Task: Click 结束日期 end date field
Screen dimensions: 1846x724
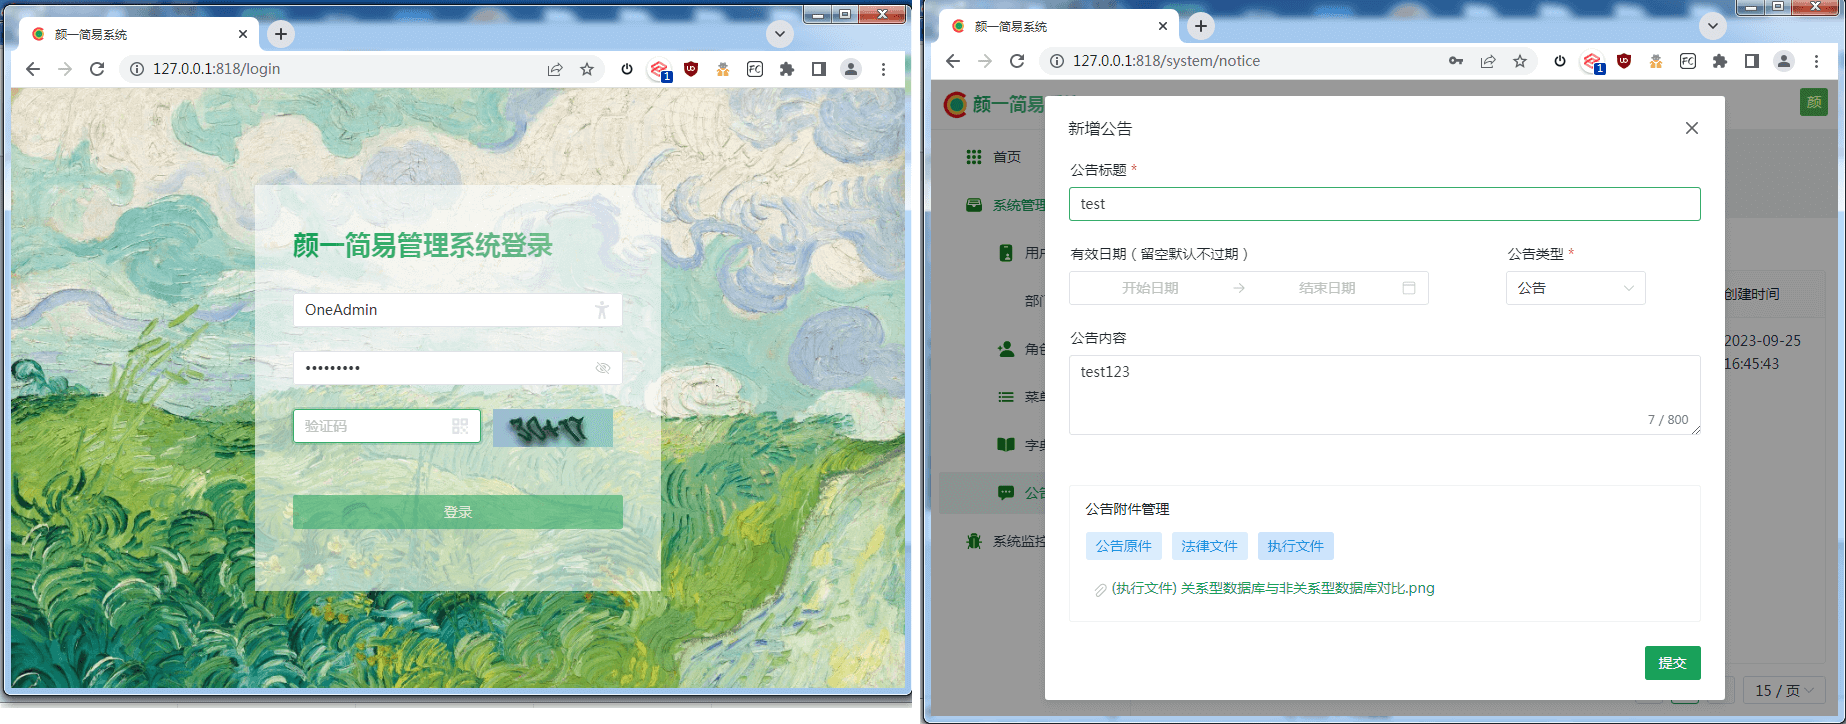Action: pyautogui.click(x=1327, y=288)
